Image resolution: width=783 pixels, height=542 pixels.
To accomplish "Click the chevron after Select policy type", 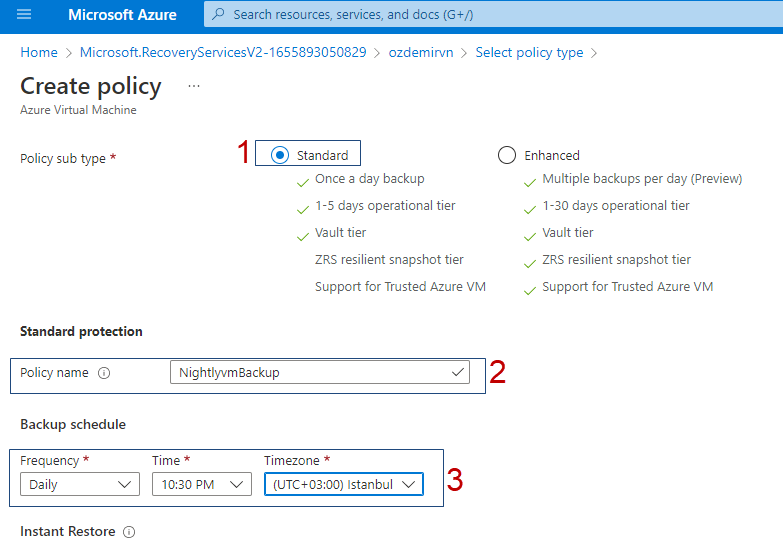I will pos(594,53).
